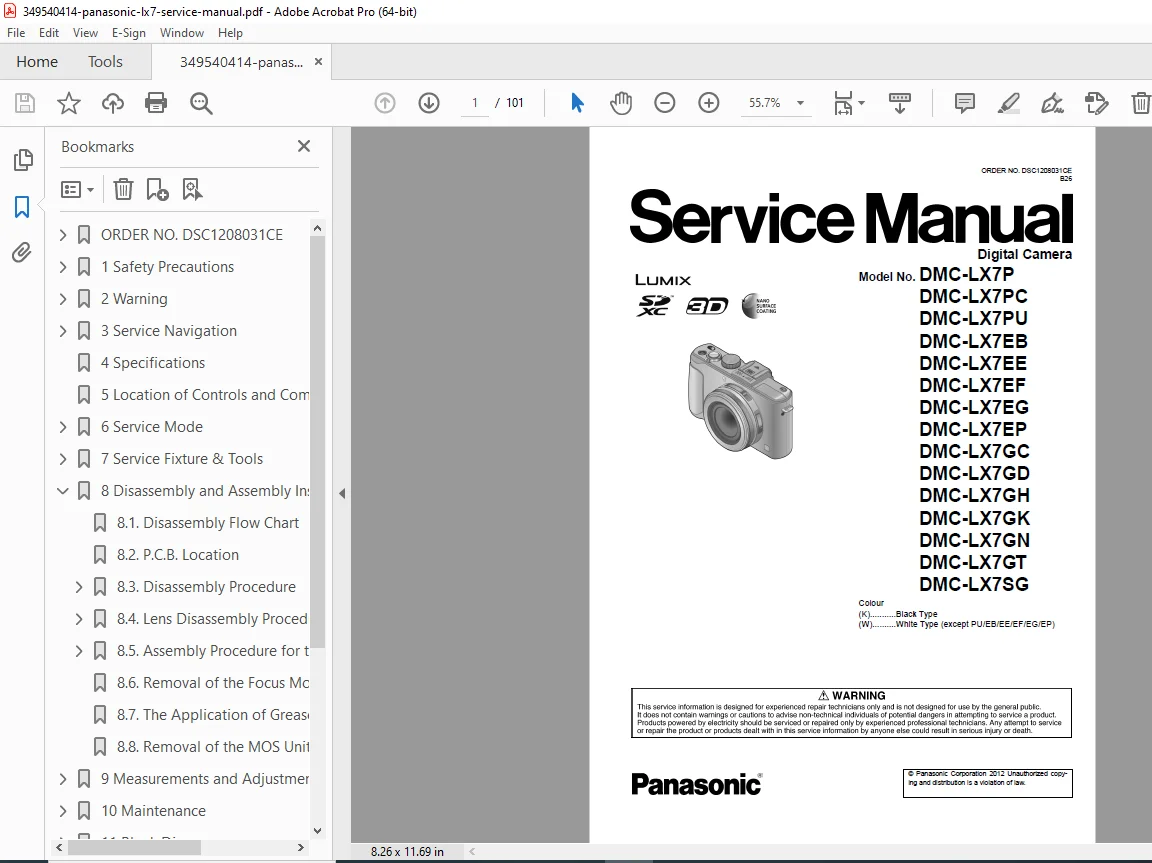
Task: Open Page Thumbnails panel icon
Action: click(23, 159)
